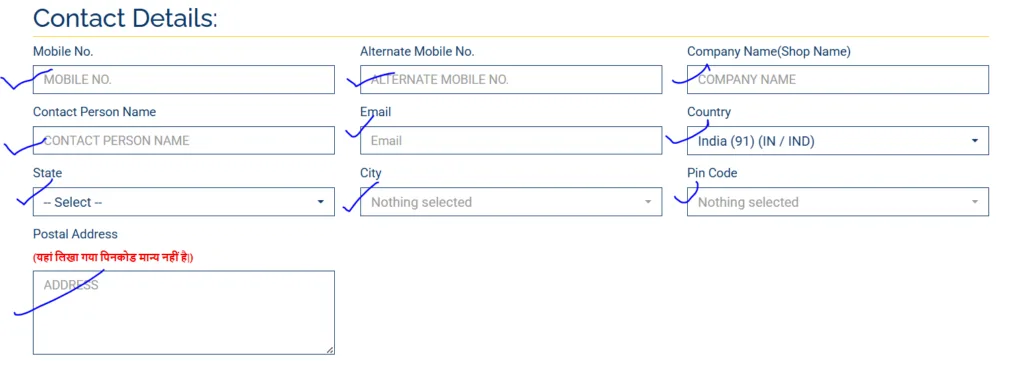Click the caret arrow in Country selector
Viewport: 1024px width, 370px height.
[x=974, y=140]
